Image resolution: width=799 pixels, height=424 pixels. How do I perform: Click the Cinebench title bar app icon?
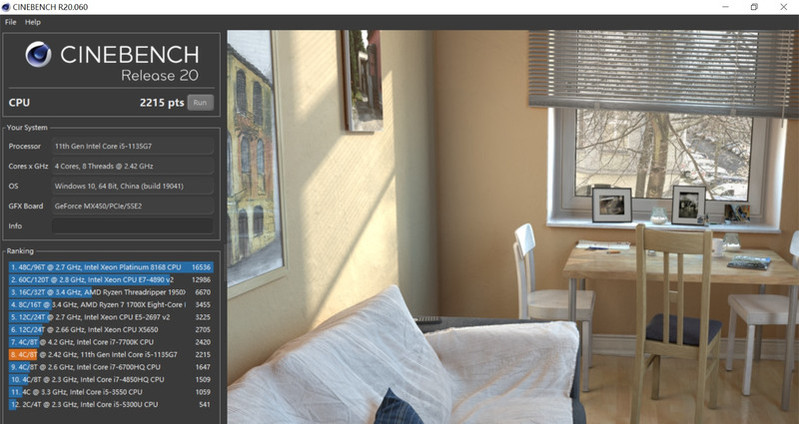pos(6,7)
